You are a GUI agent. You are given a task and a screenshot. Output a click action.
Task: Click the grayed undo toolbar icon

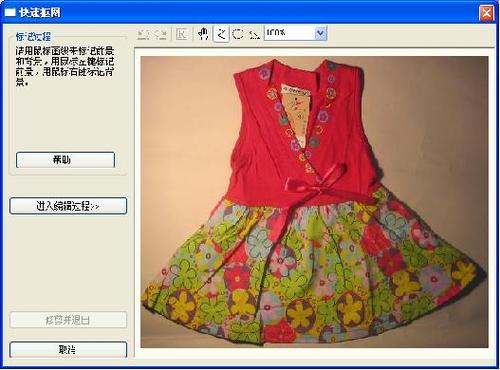[143, 34]
